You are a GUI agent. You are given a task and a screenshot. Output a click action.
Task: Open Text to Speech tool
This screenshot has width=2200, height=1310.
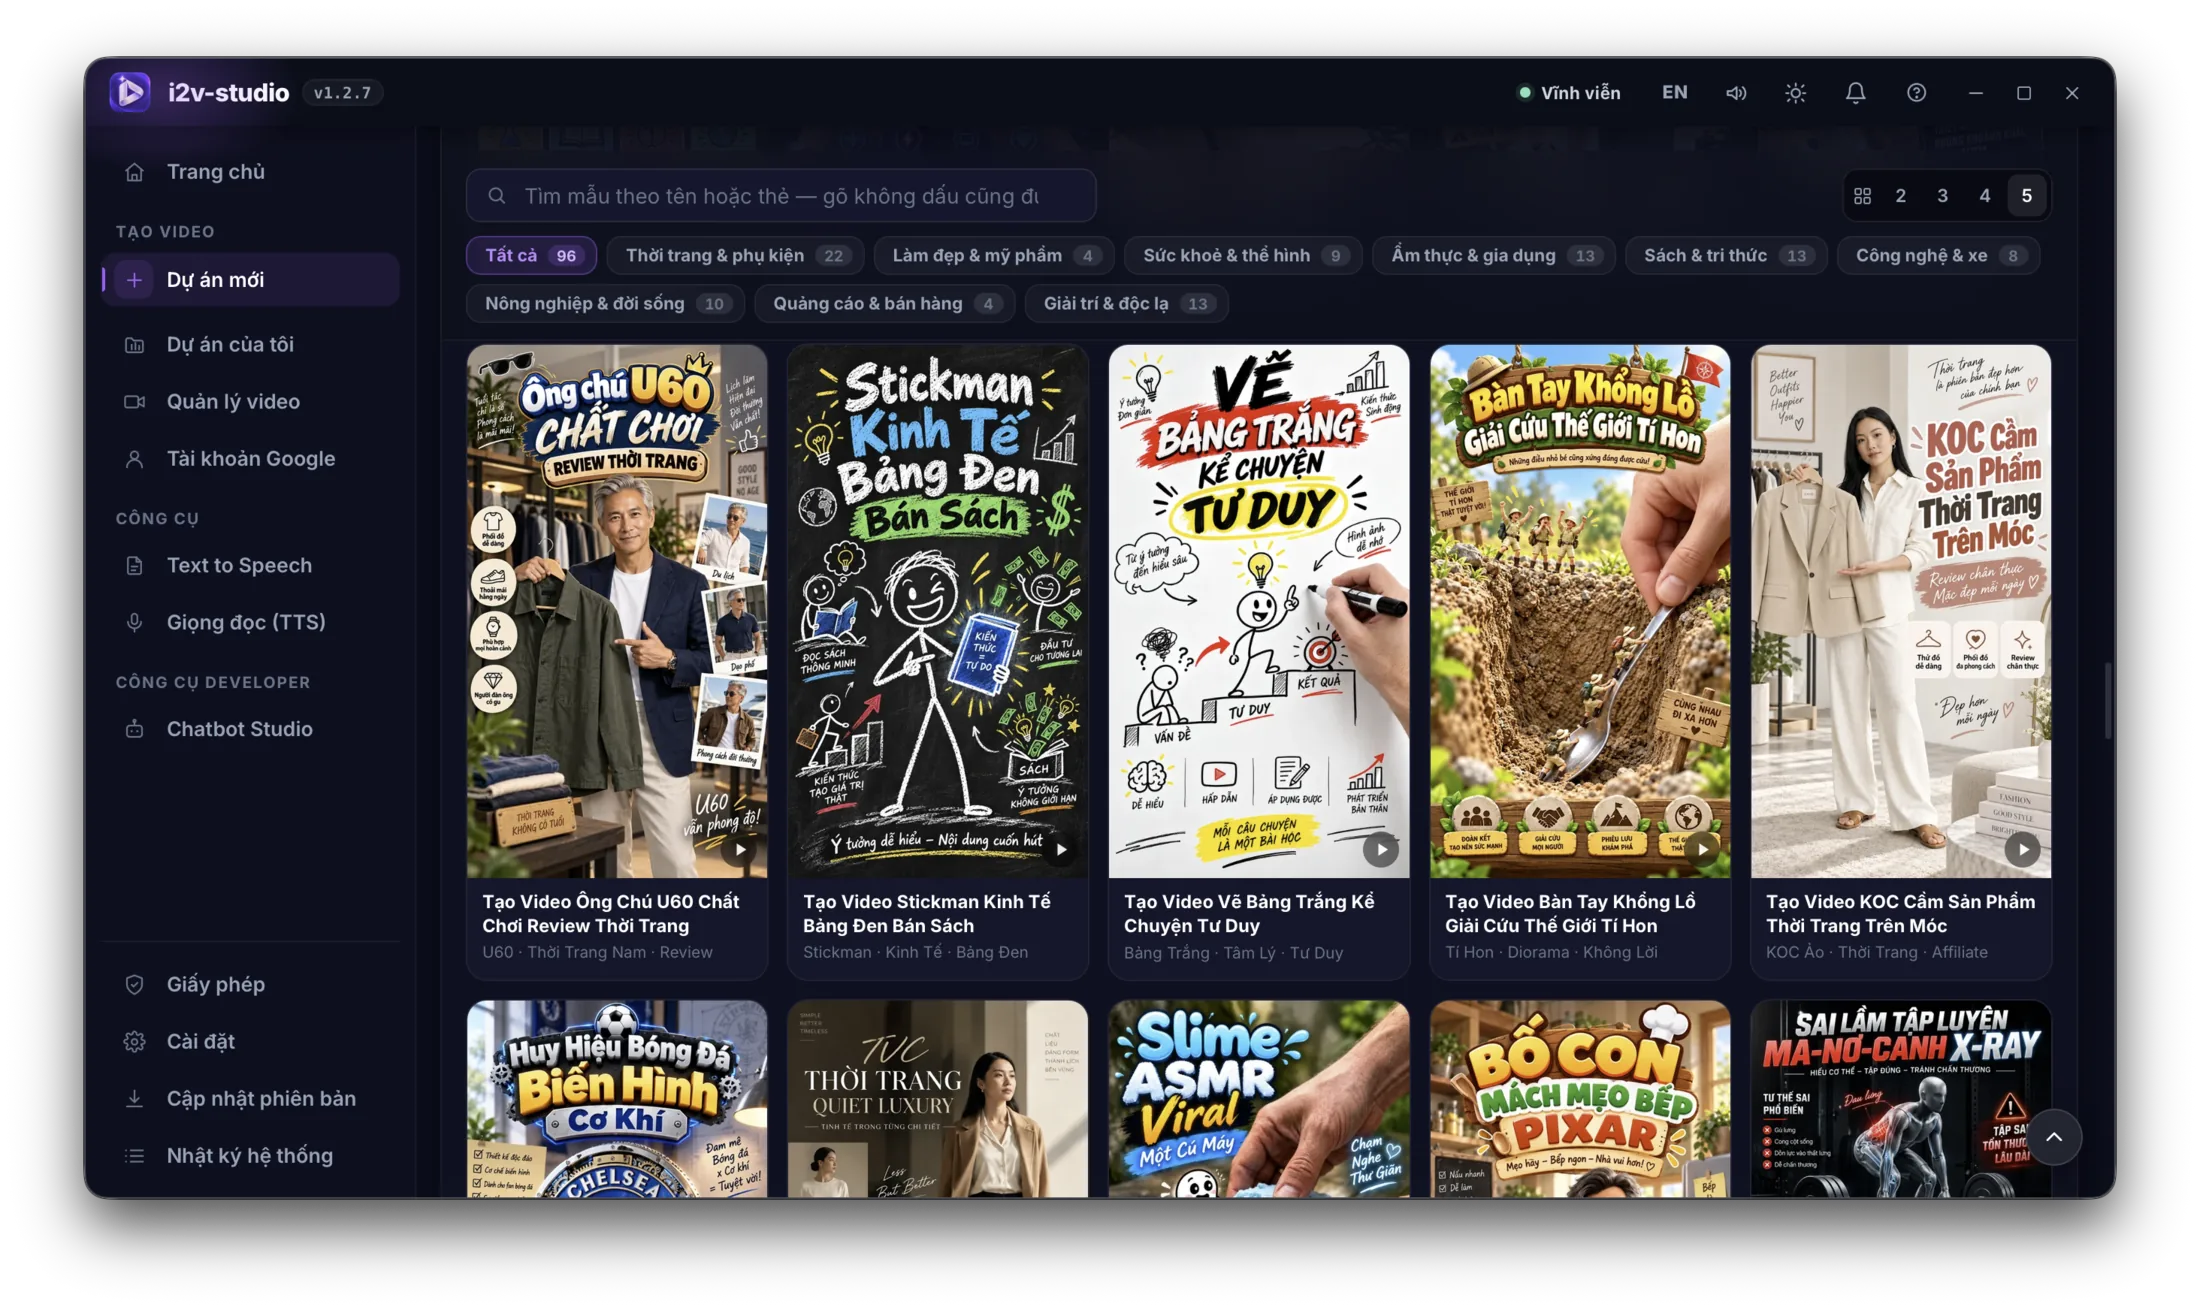[x=250, y=566]
